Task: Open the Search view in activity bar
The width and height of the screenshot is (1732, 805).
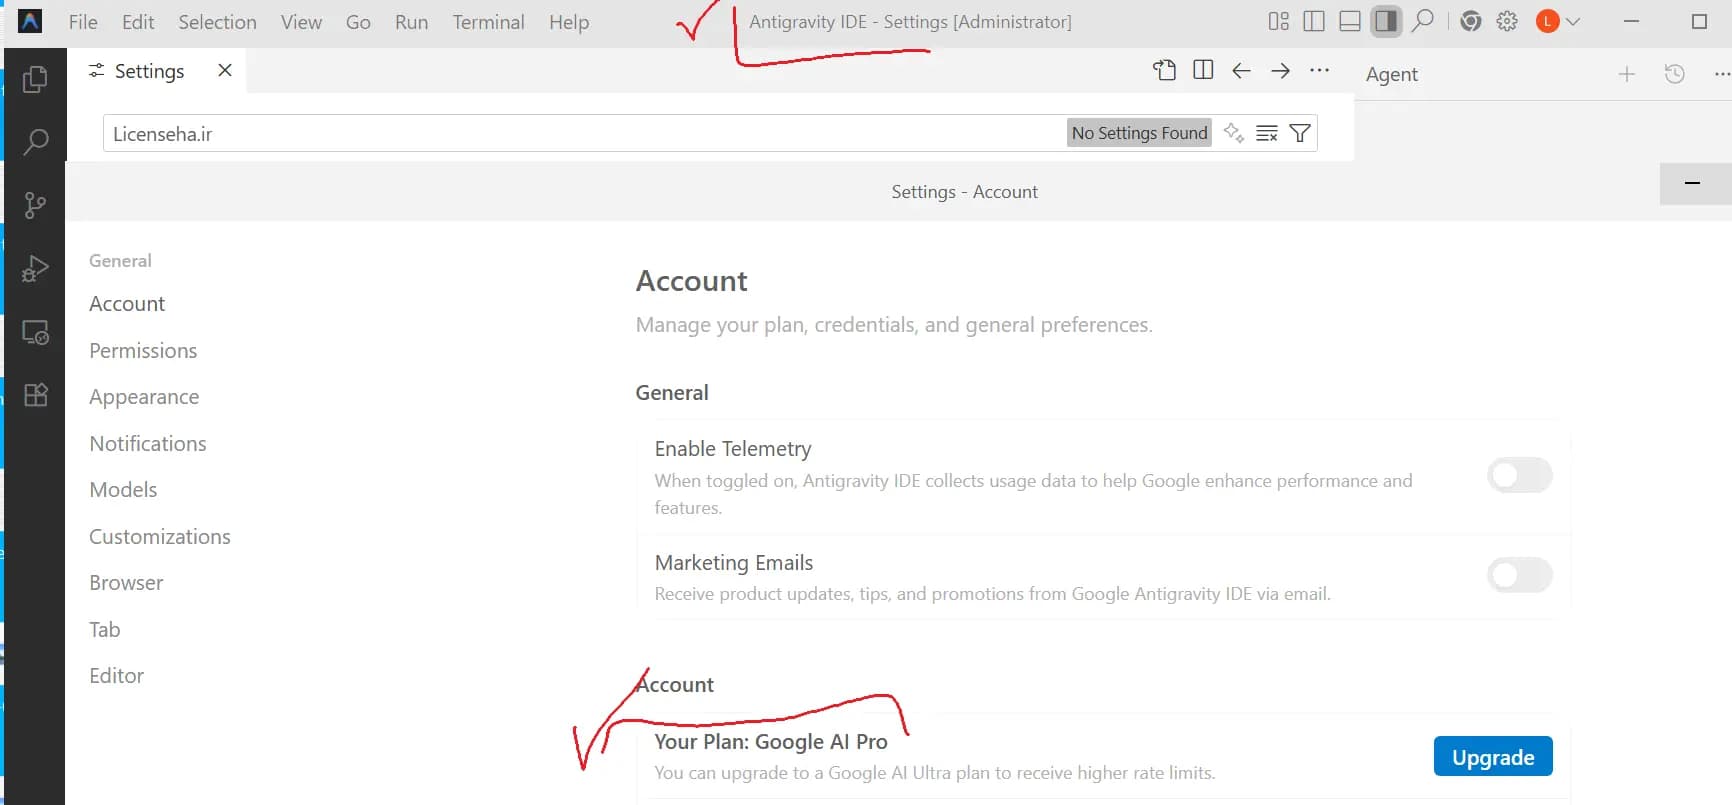Action: point(35,142)
